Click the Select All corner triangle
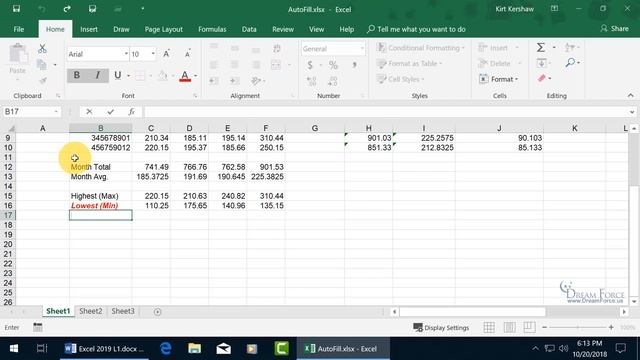The image size is (640, 360). (11, 129)
